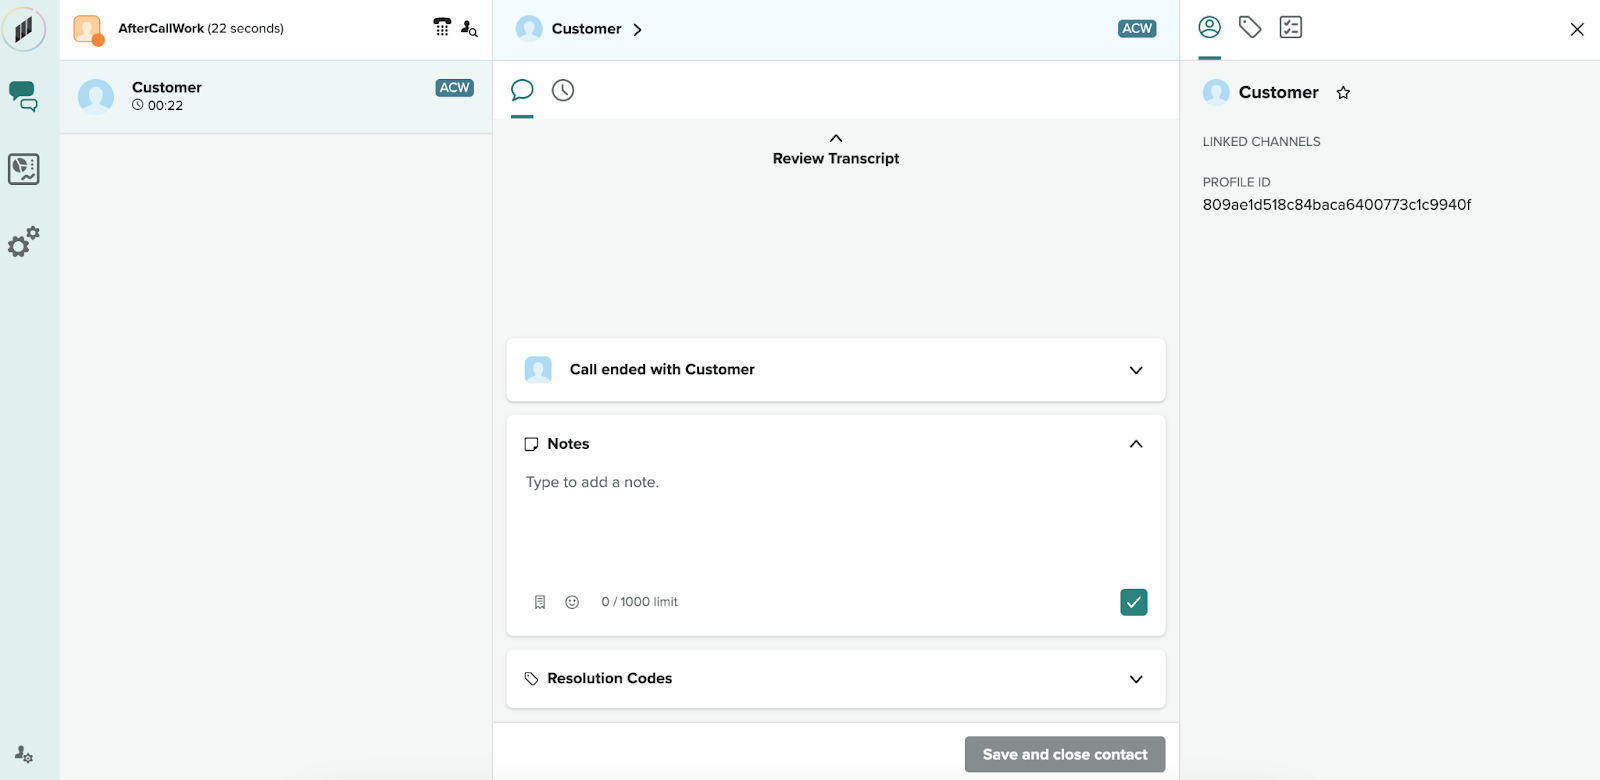Open the settings gears icon
1600x780 pixels.
click(23, 242)
